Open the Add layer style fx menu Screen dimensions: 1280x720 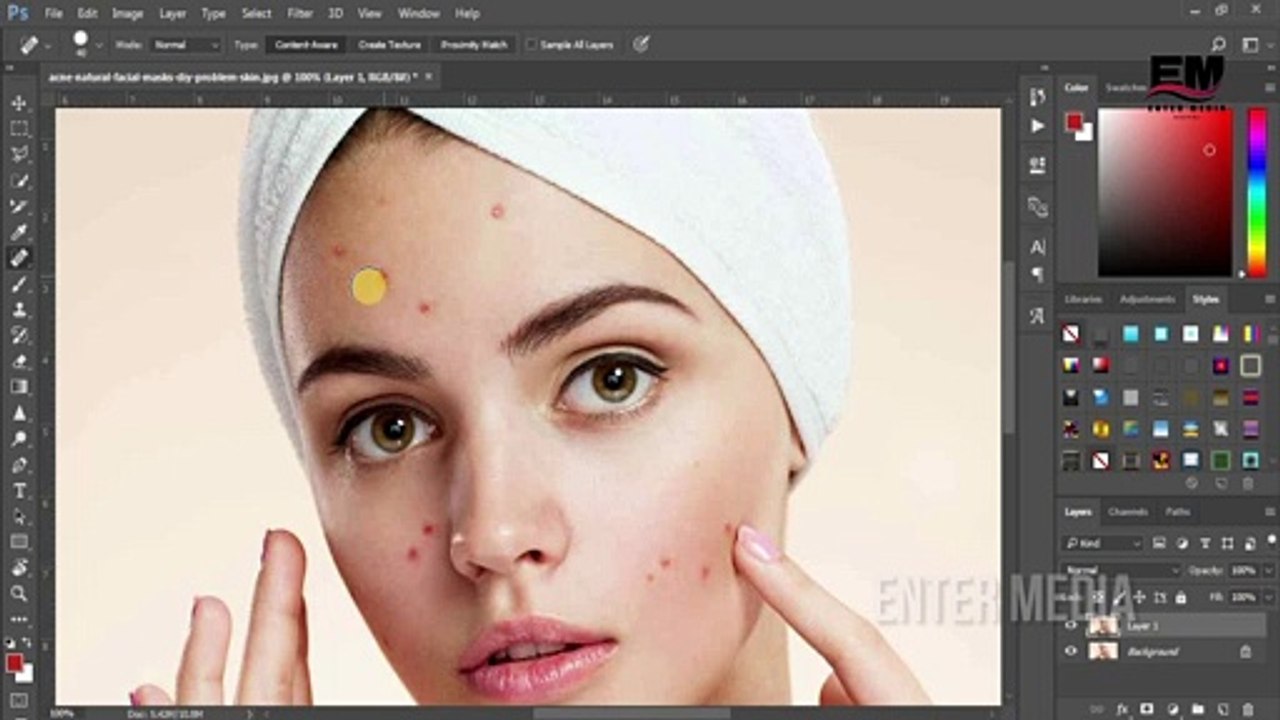1122,709
